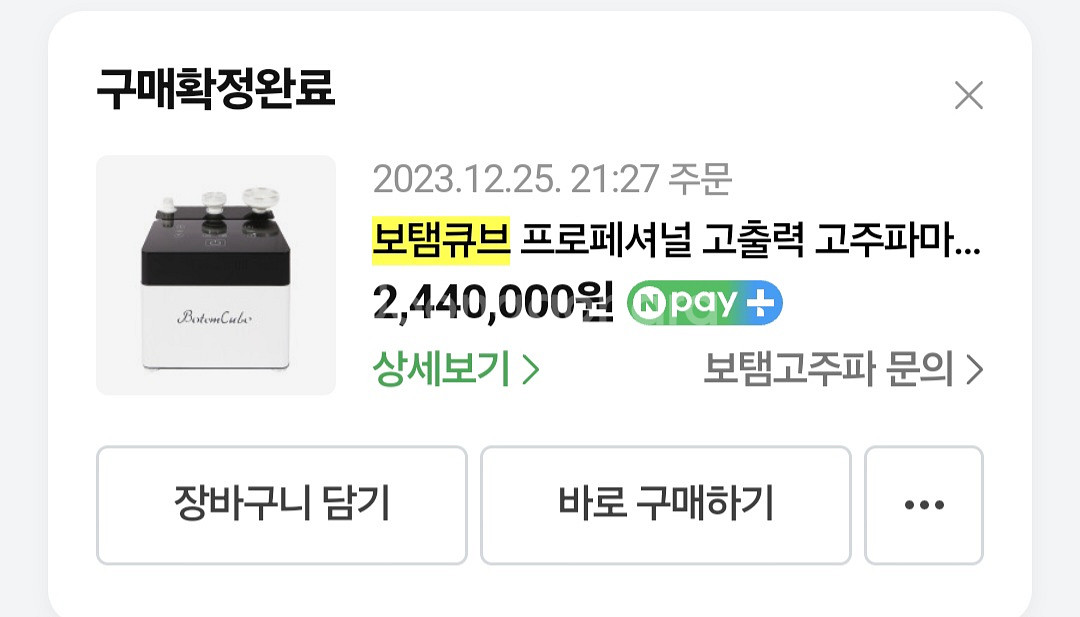
Task: Click the BotomCube lettering on product image
Action: click(x=215, y=317)
